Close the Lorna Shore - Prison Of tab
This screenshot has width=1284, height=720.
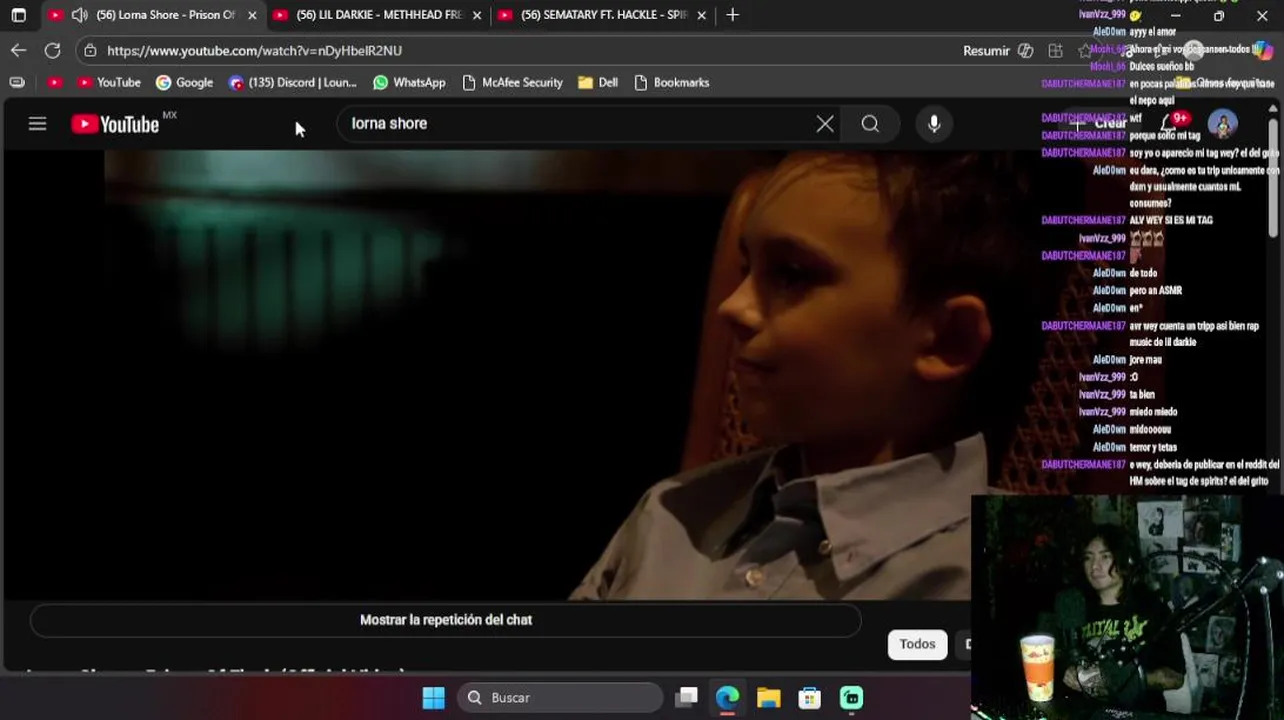tap(252, 15)
